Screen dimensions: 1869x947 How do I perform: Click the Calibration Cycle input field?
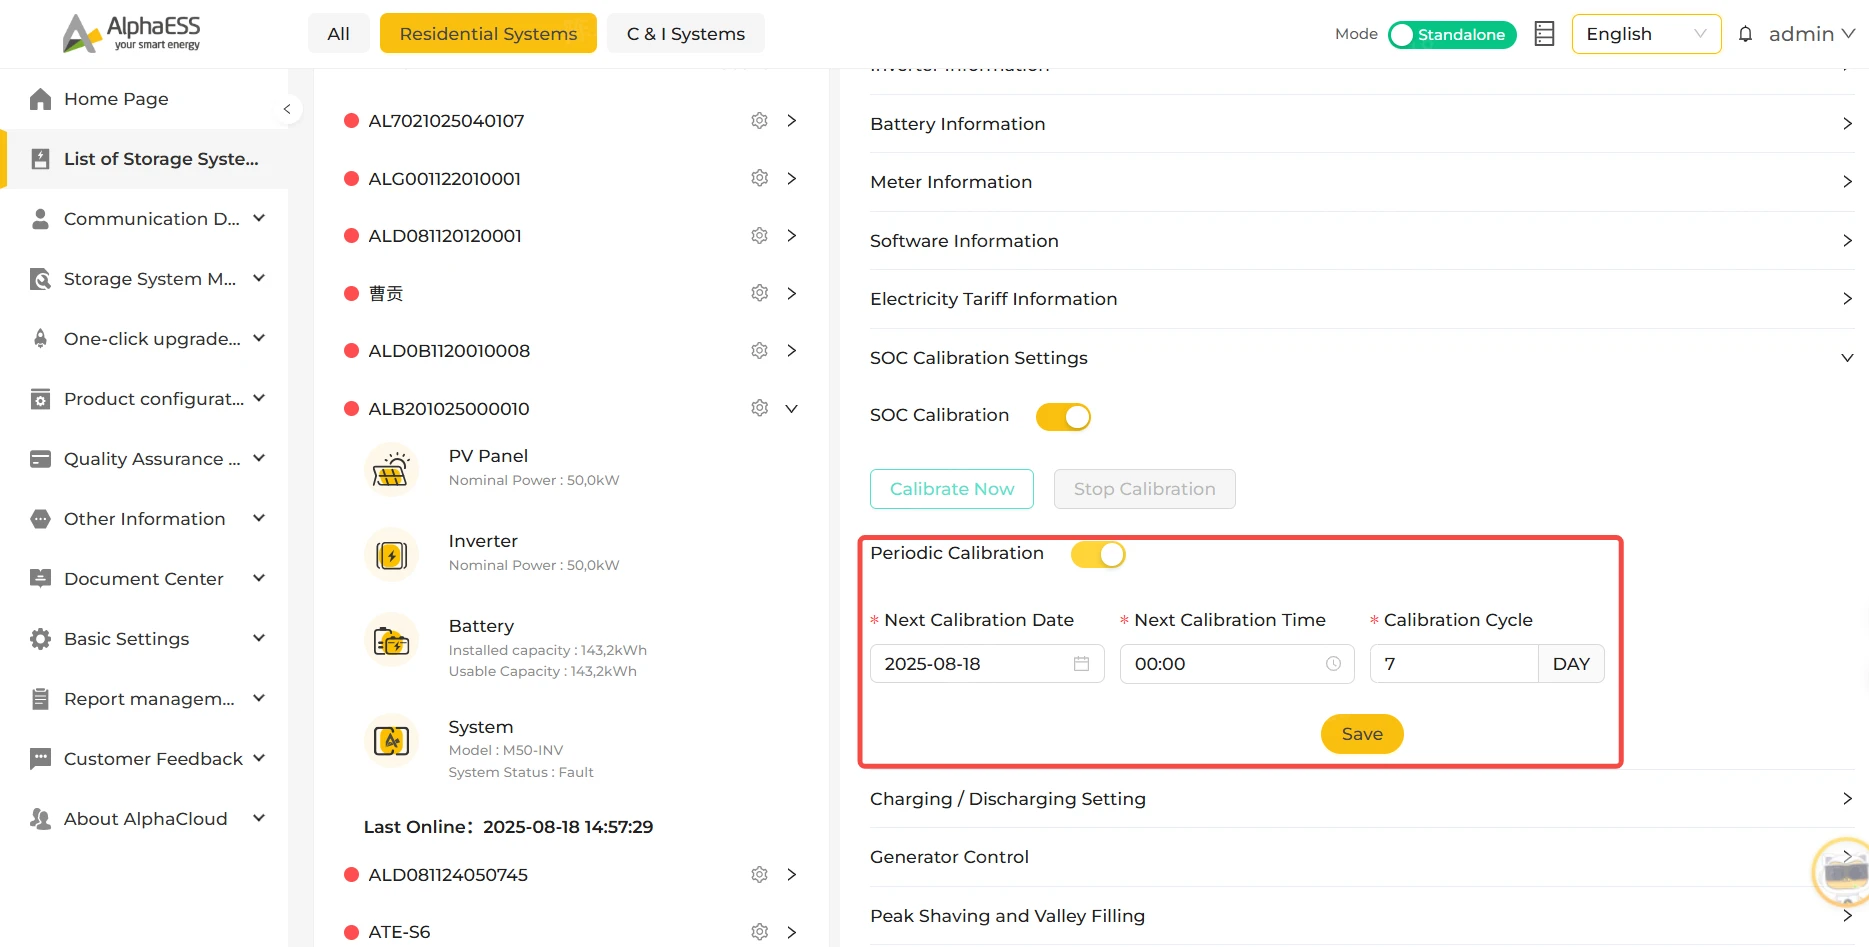click(x=1454, y=664)
